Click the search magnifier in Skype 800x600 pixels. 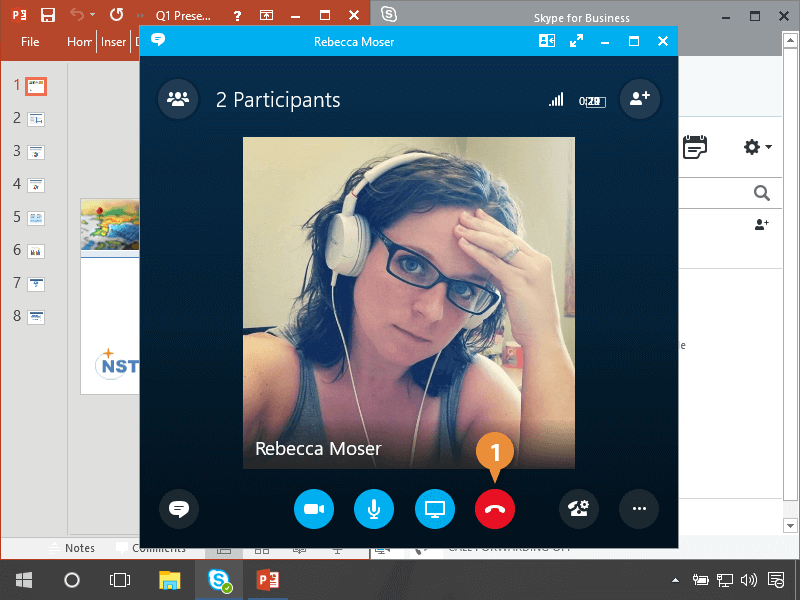pyautogui.click(x=761, y=193)
